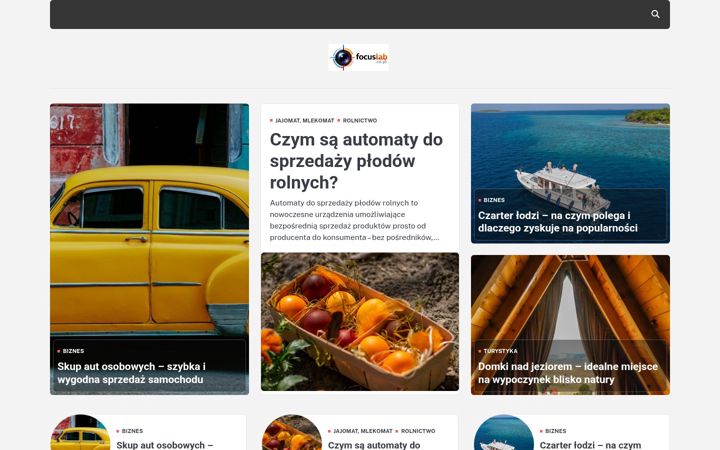
Task: Open 'Domki nad jeziorem' card headline
Action: (568, 373)
